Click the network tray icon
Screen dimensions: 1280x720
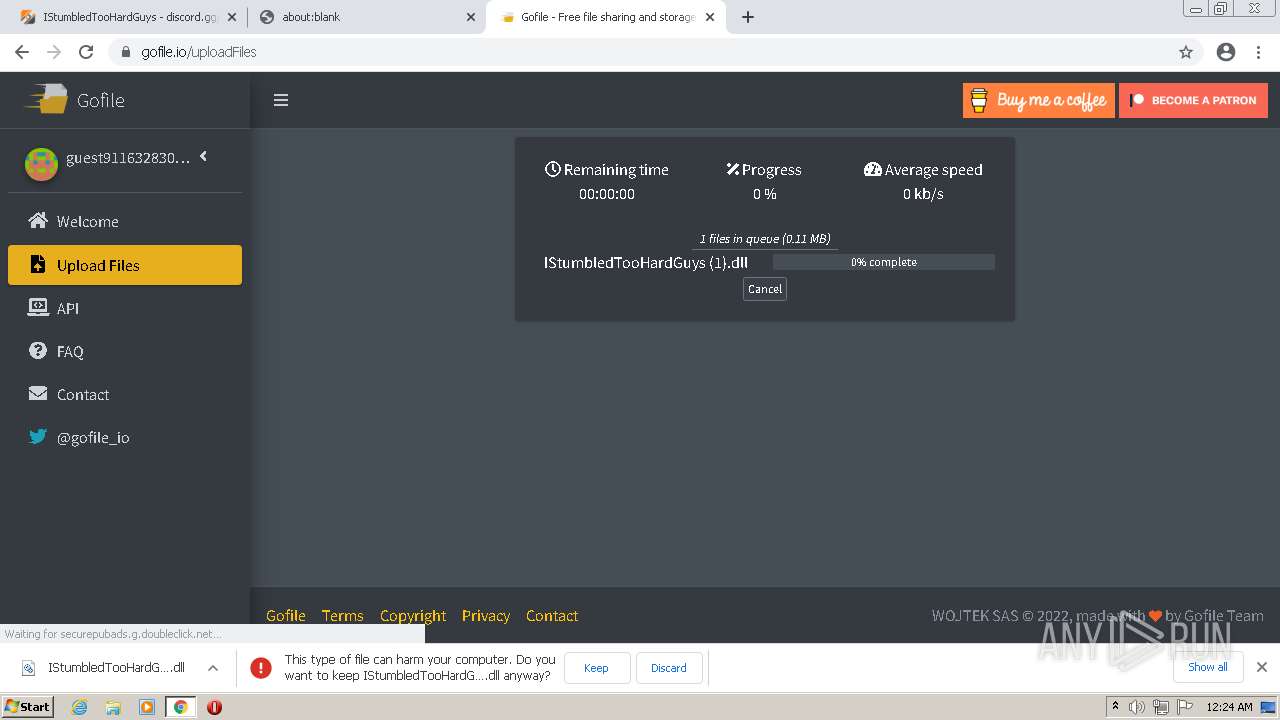[x=1160, y=707]
